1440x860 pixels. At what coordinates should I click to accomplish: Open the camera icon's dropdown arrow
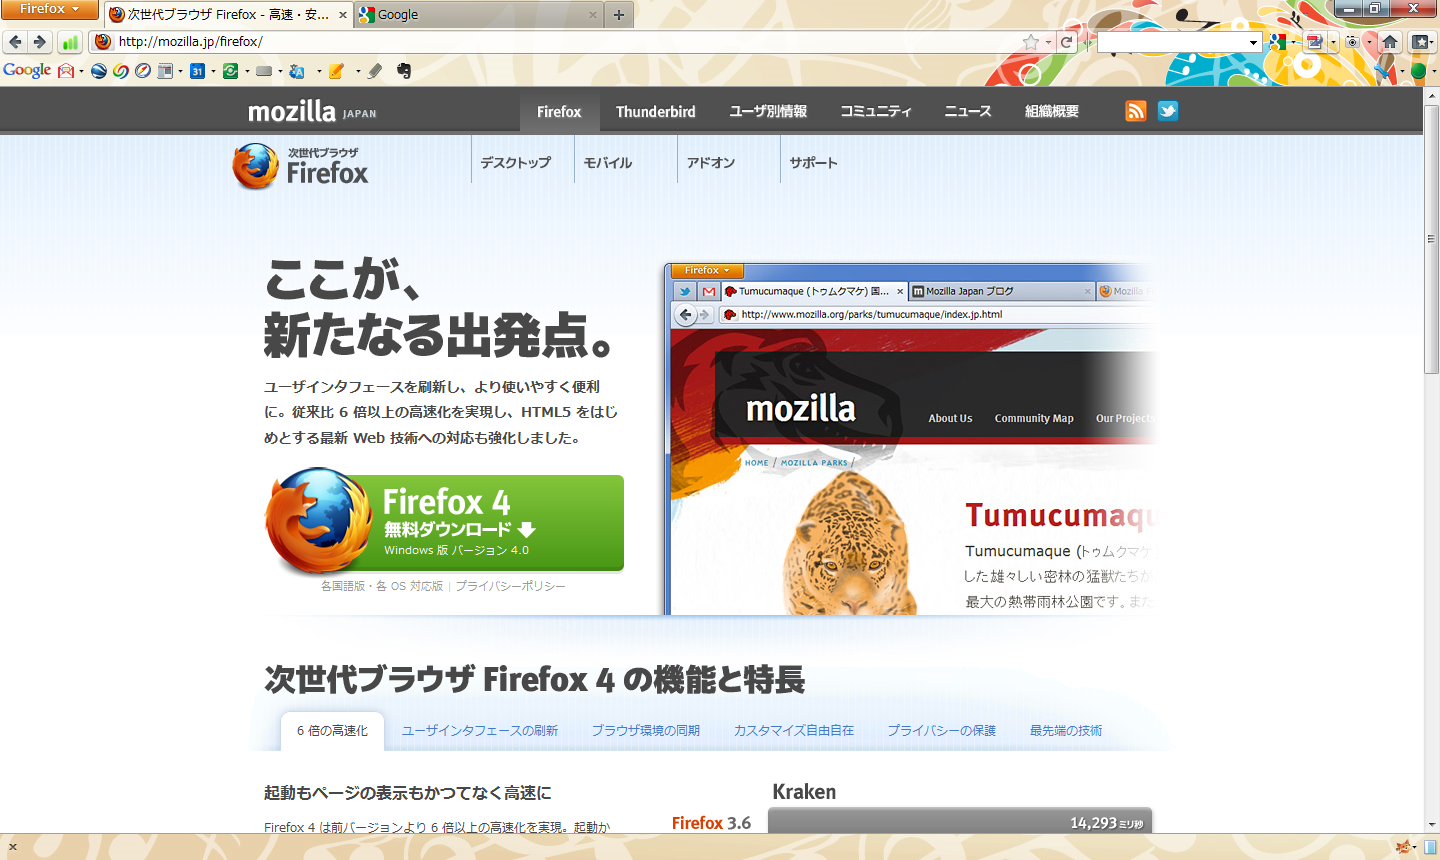(1369, 42)
